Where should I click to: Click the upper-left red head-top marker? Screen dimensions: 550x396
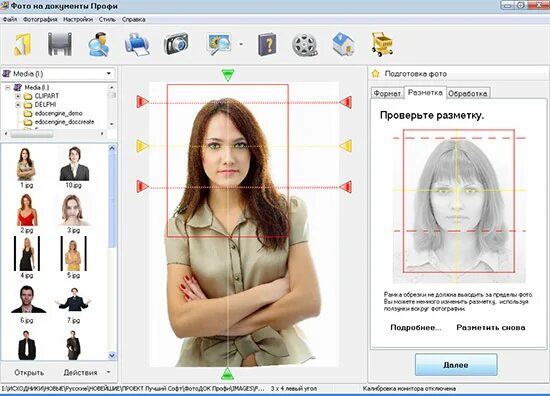(142, 102)
